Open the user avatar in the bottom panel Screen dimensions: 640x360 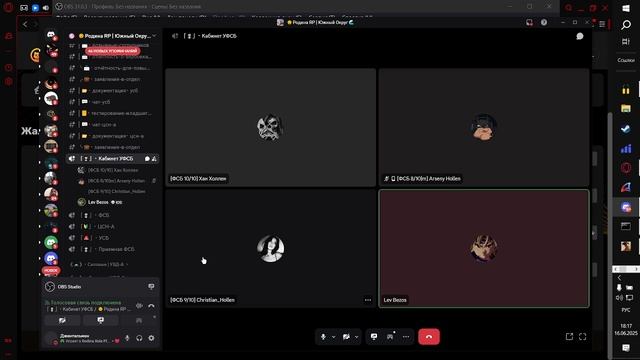(x=51, y=338)
